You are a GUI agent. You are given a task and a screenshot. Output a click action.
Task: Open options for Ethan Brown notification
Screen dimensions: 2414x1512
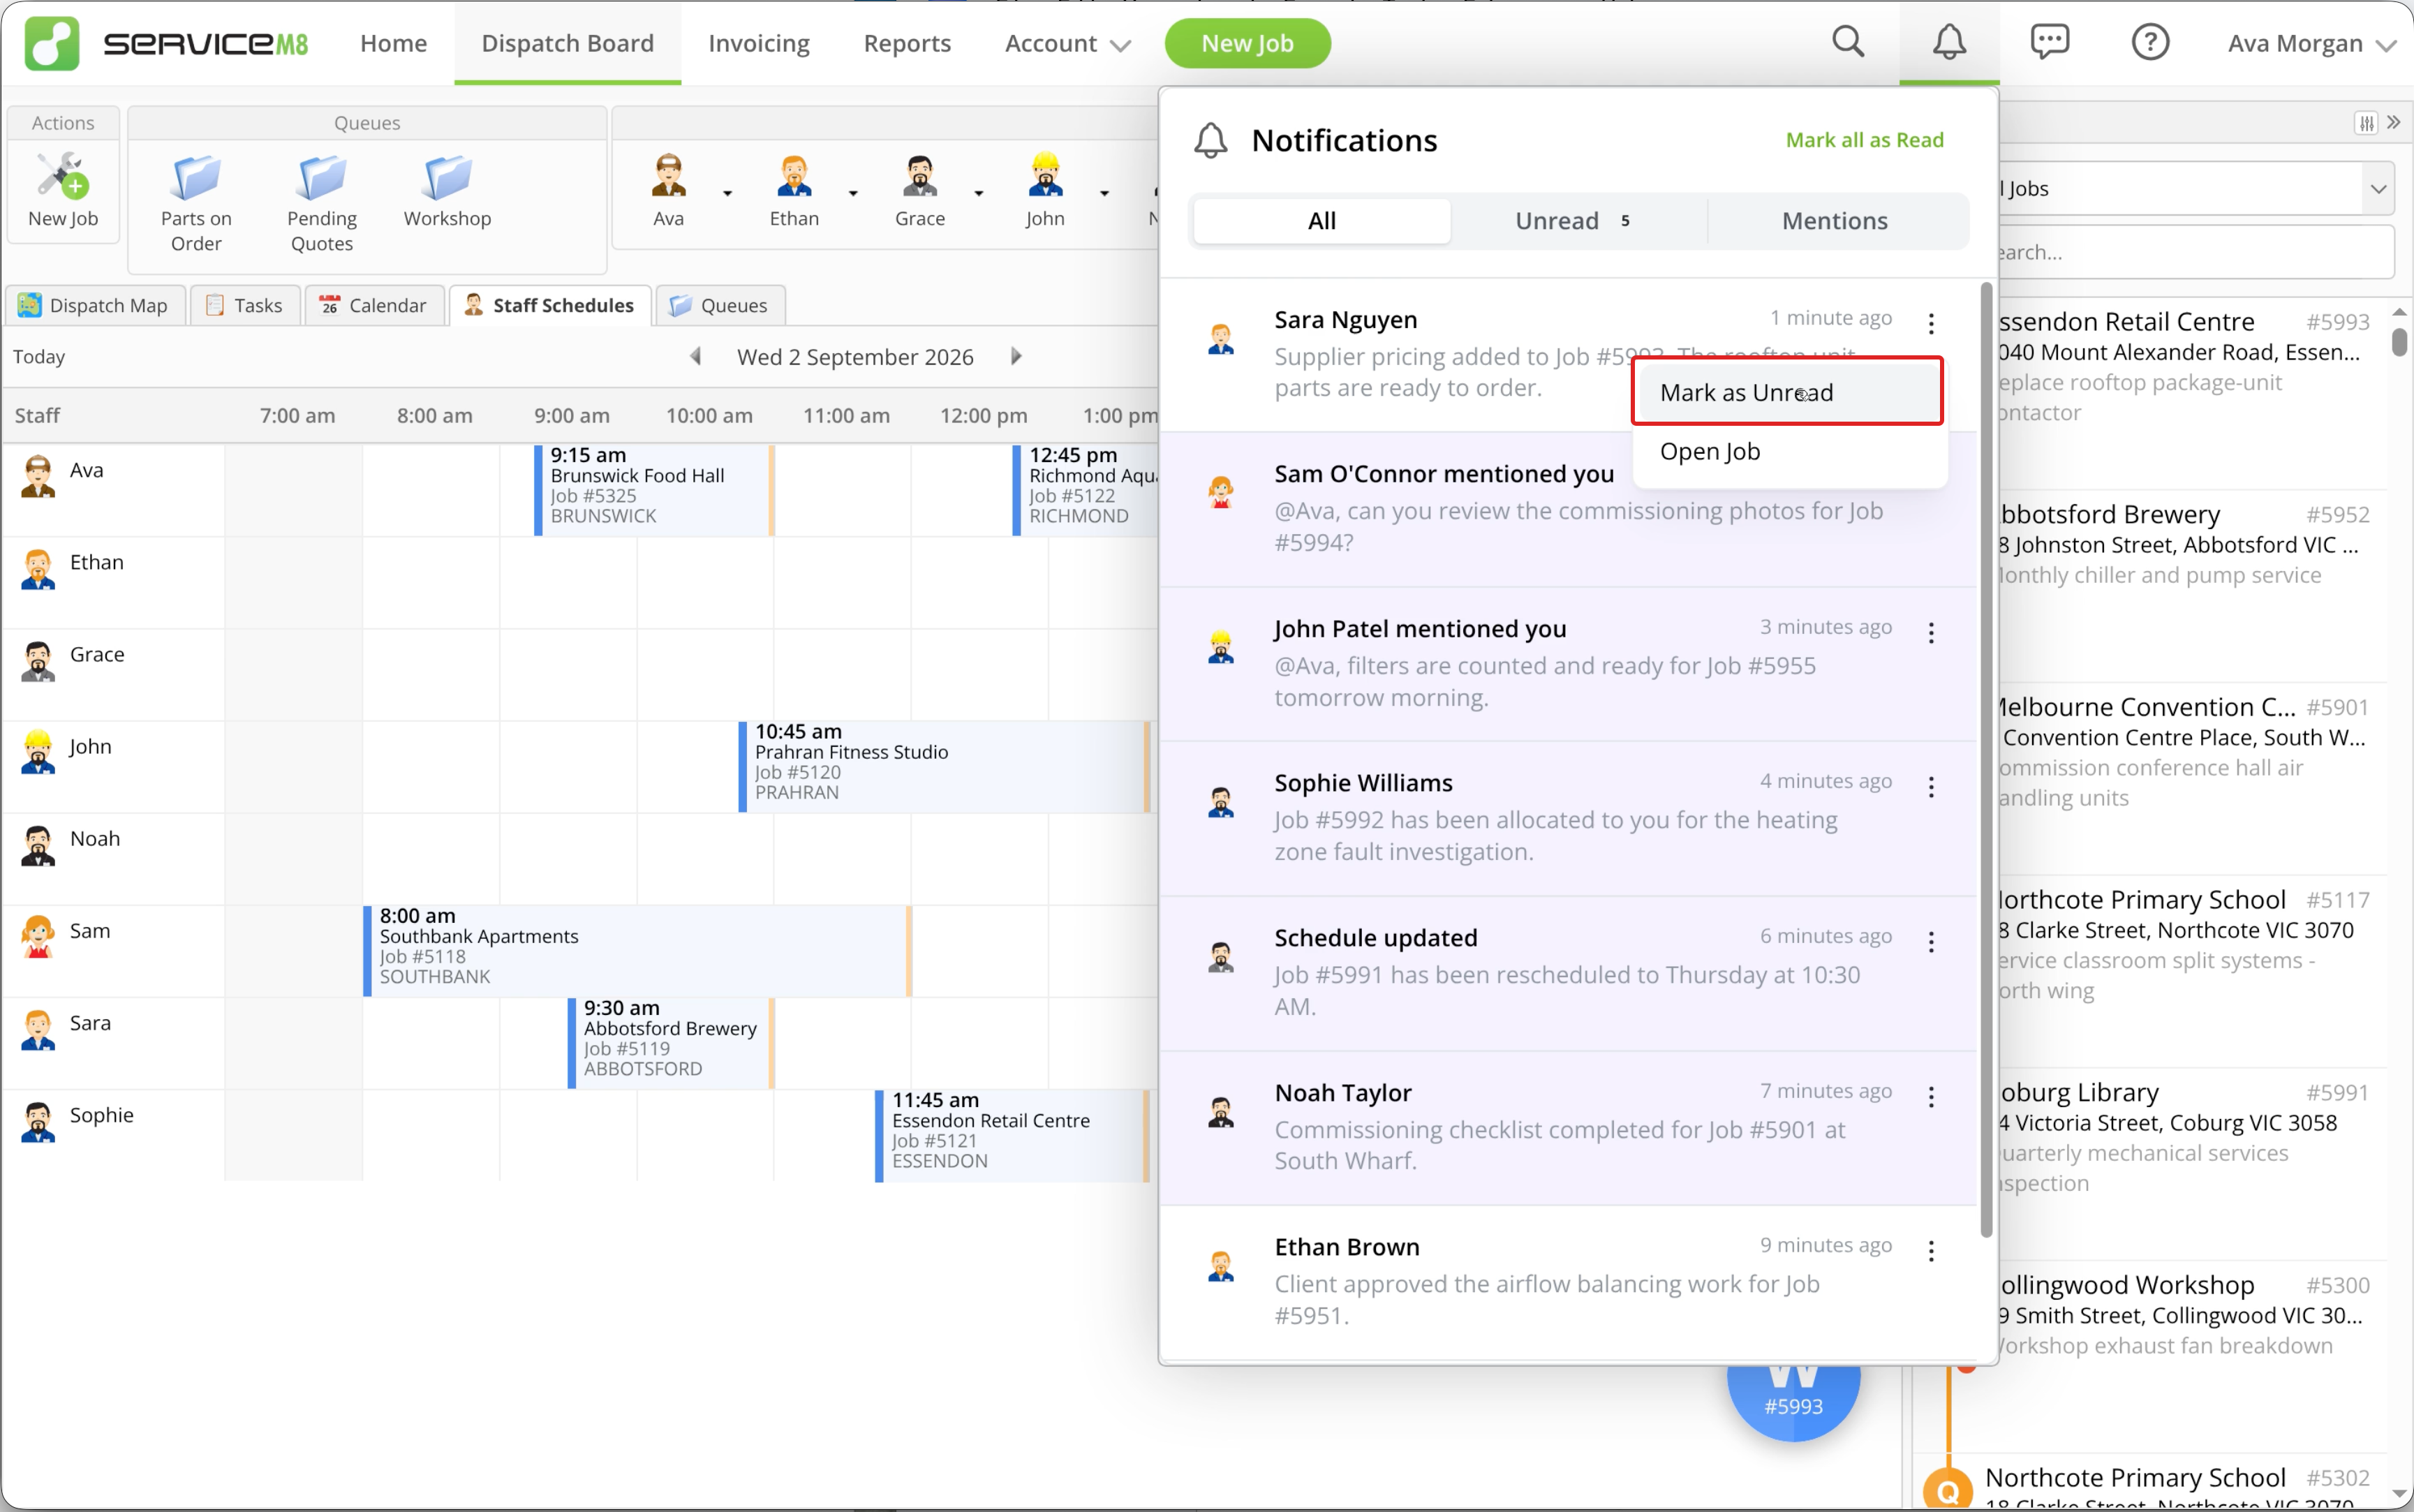[1931, 1251]
